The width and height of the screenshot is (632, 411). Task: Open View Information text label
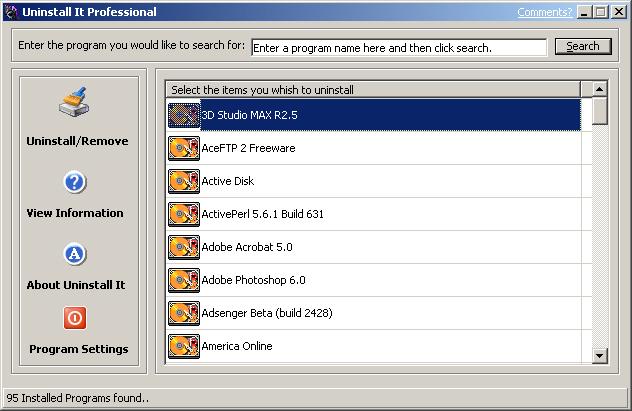pos(75,213)
